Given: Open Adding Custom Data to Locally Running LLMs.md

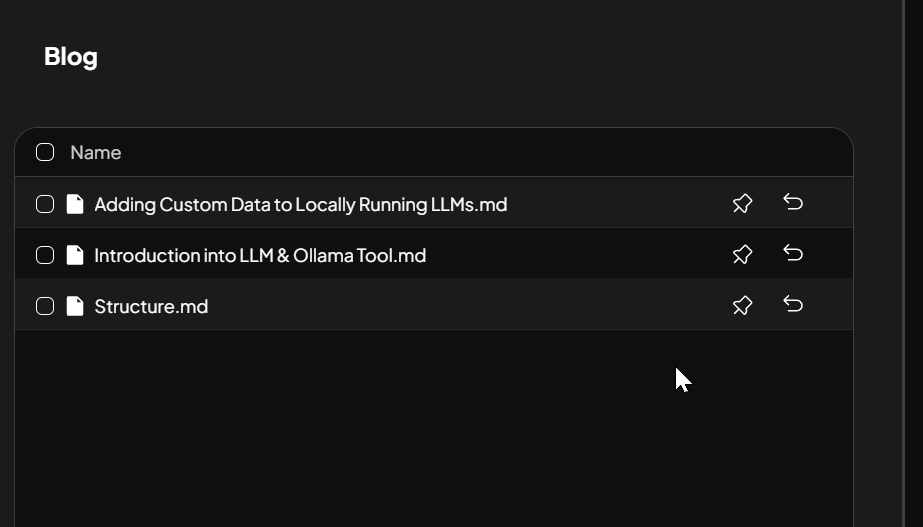Looking at the screenshot, I should pos(300,204).
